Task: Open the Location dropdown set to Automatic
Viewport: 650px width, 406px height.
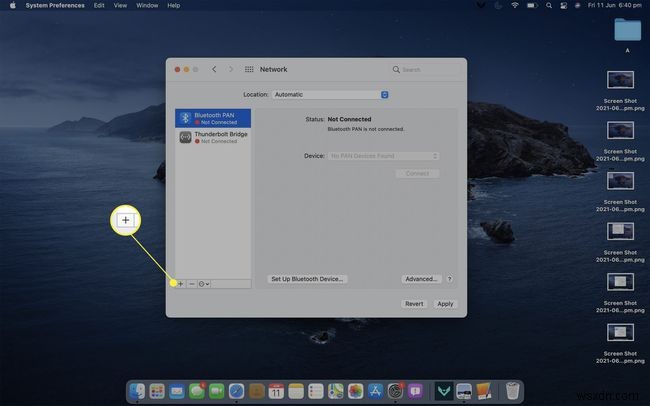Action: 331,95
